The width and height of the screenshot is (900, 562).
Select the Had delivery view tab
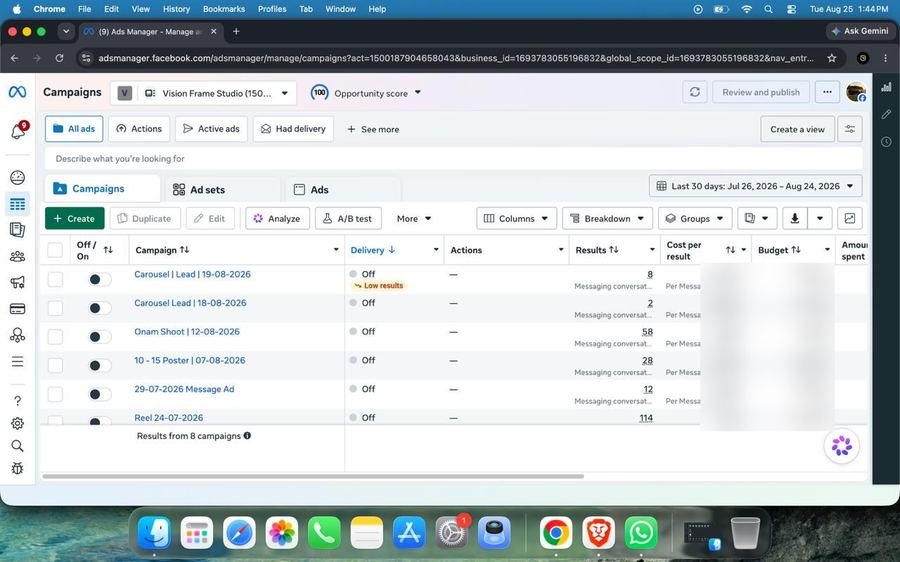293,129
